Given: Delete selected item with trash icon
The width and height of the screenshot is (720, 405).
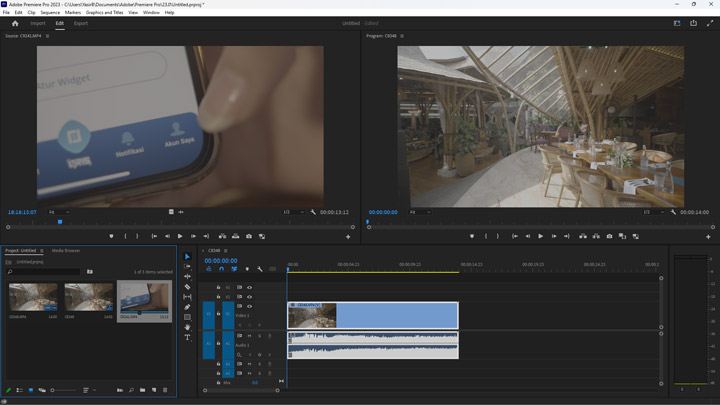Looking at the screenshot, I should pos(165,390).
